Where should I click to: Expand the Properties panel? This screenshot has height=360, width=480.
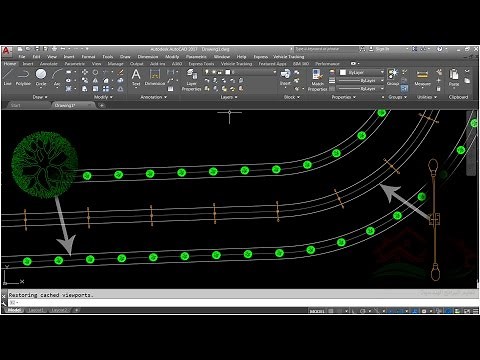tap(344, 97)
